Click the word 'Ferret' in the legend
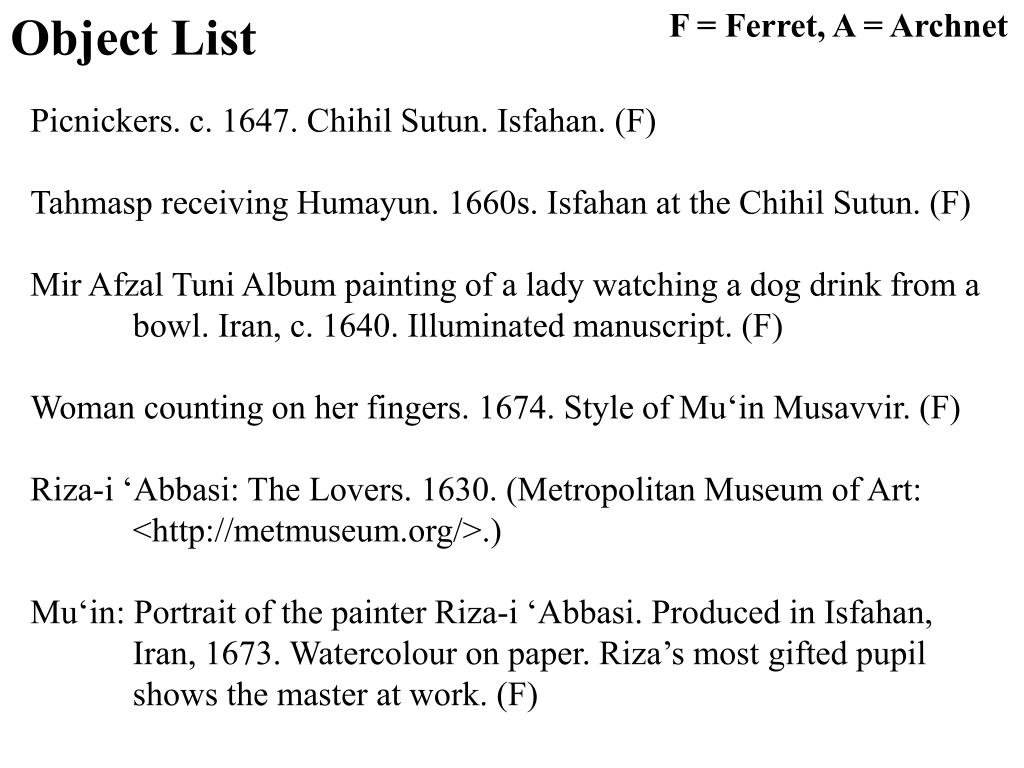Image resolution: width=1024 pixels, height=768 pixels. [773, 27]
